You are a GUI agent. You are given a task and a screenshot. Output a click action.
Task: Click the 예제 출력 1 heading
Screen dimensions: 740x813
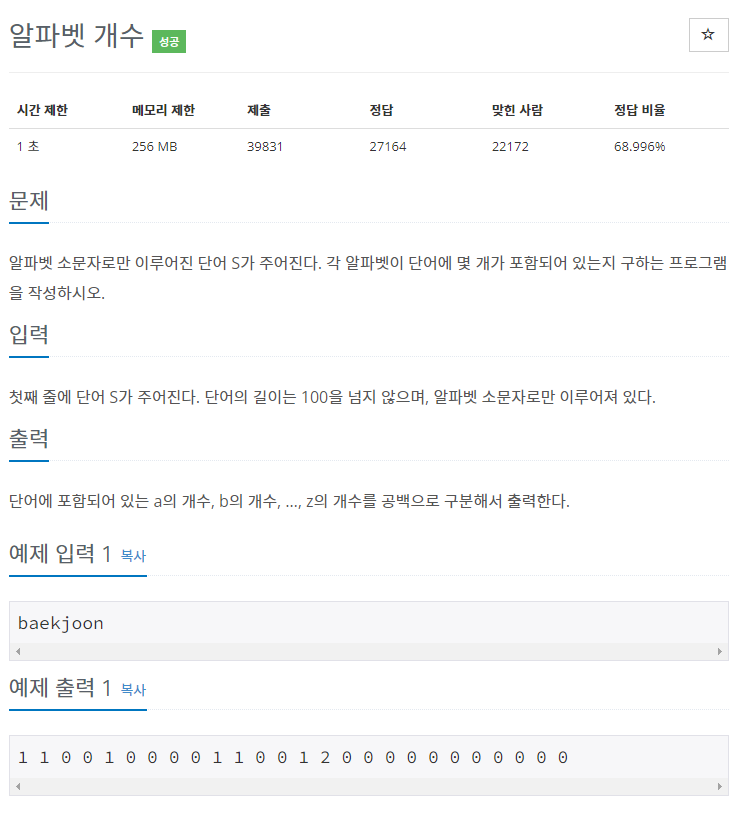(61, 688)
